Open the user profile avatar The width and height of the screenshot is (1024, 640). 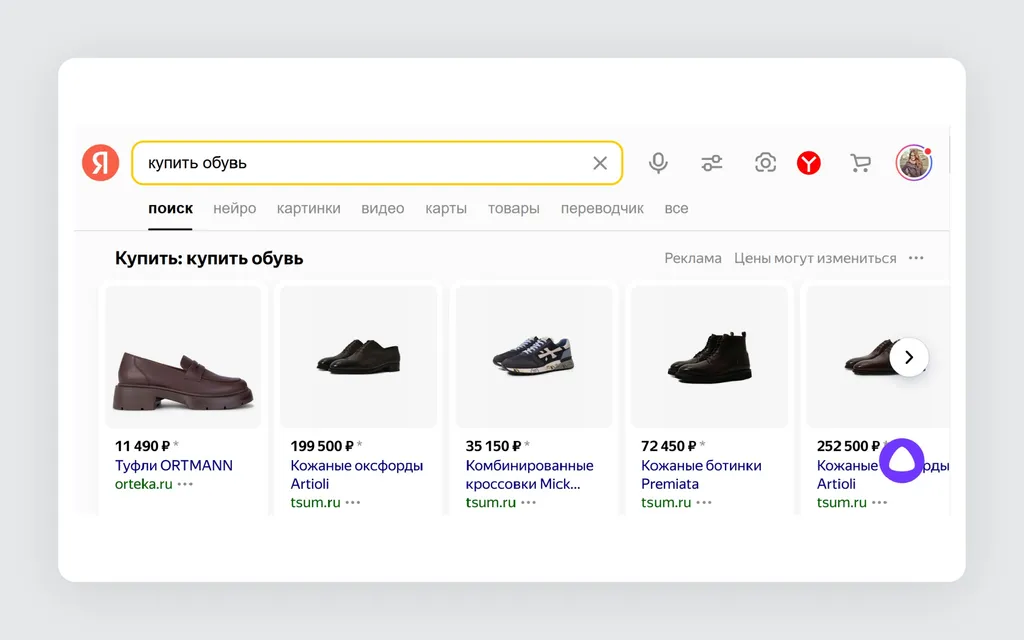(x=914, y=163)
